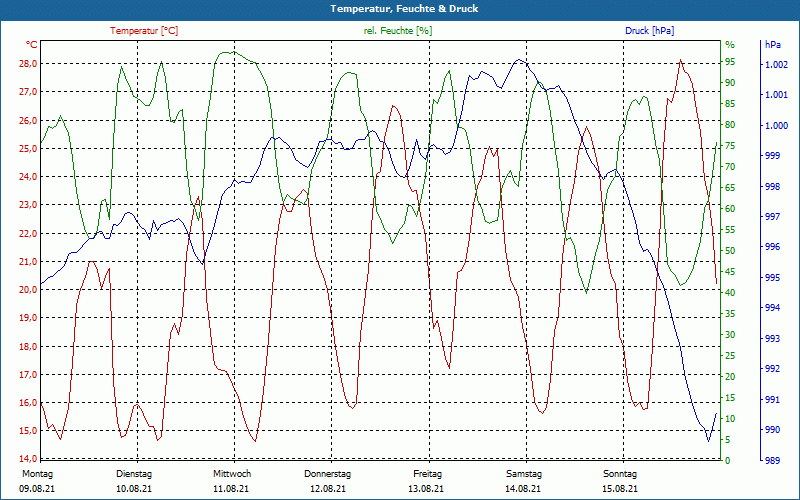Click the 28,0 temperature axis value
The width and height of the screenshot is (800, 500).
(x=28, y=64)
